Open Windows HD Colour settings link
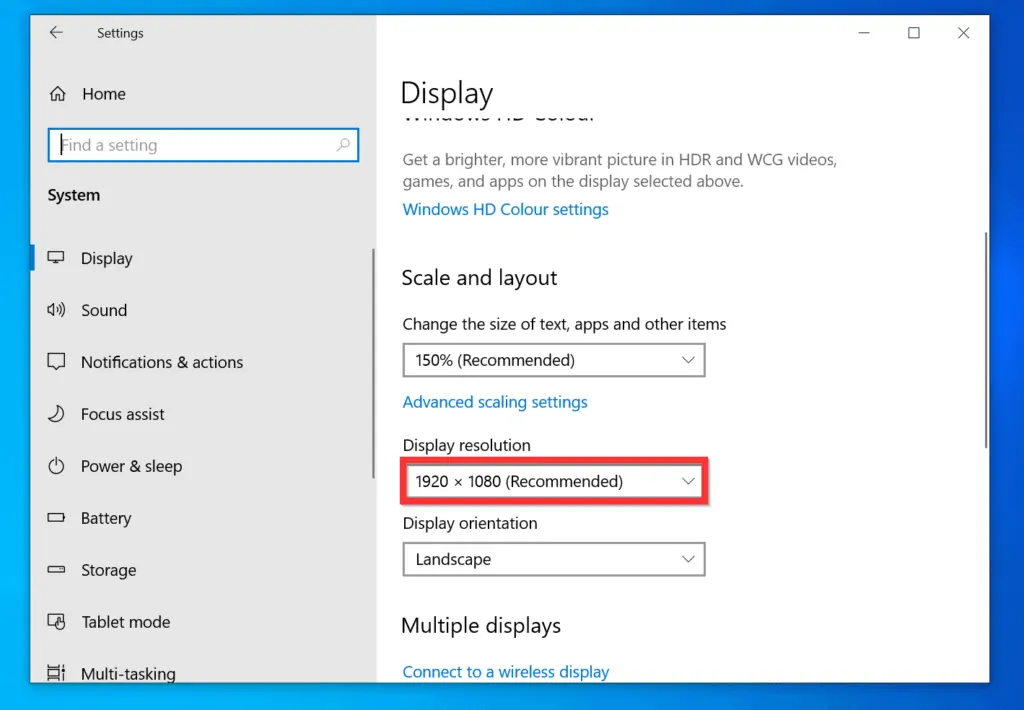This screenshot has width=1024, height=710. click(x=505, y=209)
